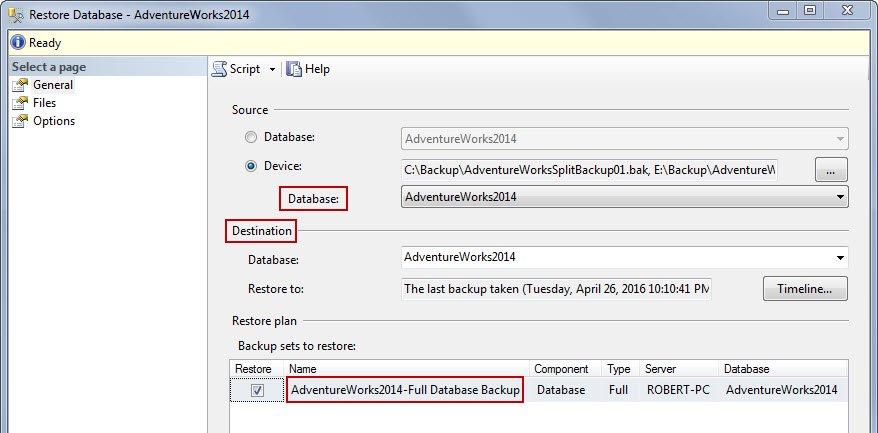This screenshot has width=878, height=433.
Task: Click the Restore Database window title icon
Action: (16, 14)
